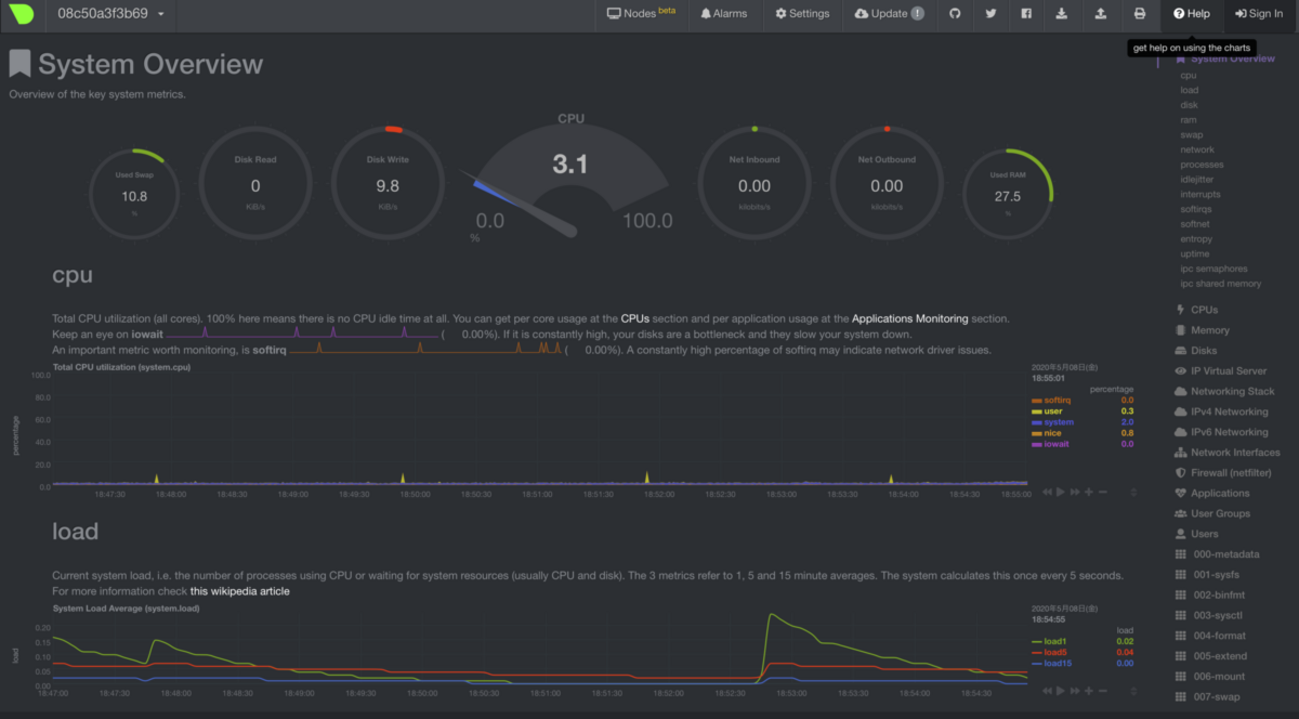Toggle load1 series in the load chart legend
Image resolution: width=1299 pixels, height=719 pixels.
(1054, 641)
